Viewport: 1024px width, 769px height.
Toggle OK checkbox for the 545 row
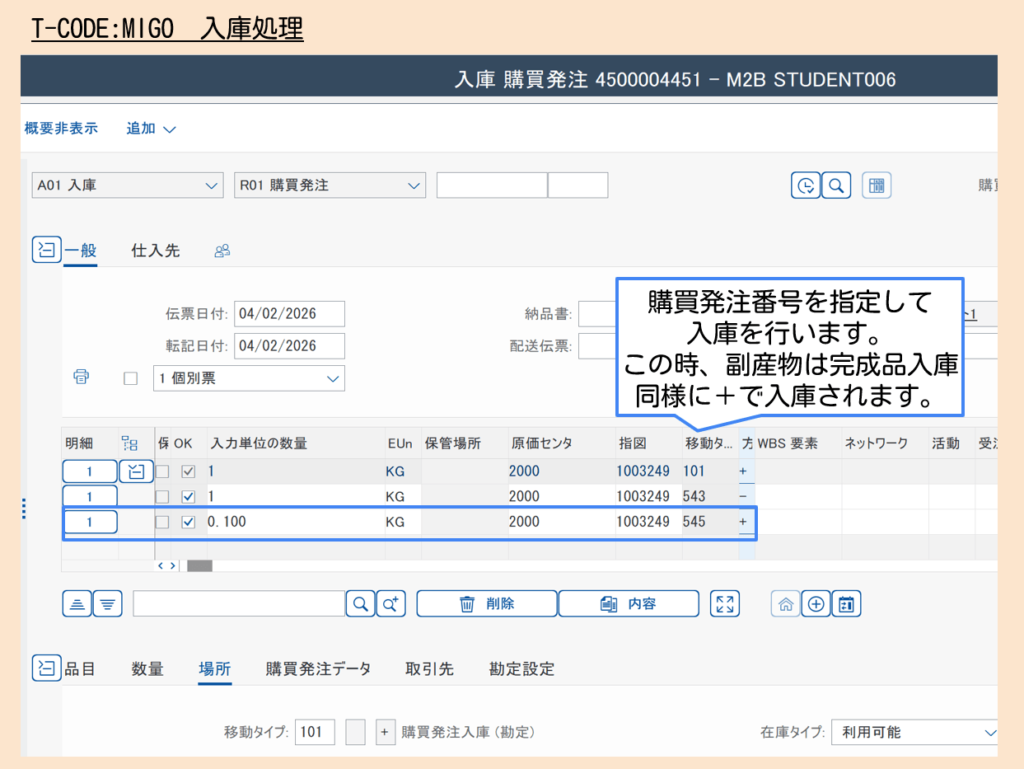click(x=188, y=522)
